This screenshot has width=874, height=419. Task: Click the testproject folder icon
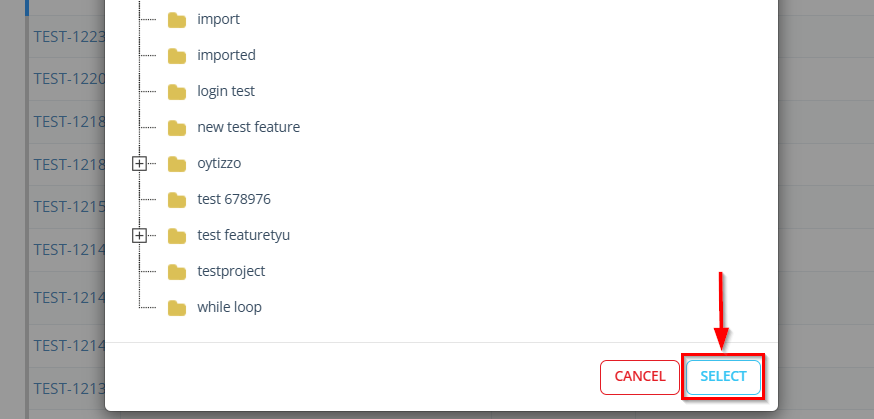coord(177,272)
